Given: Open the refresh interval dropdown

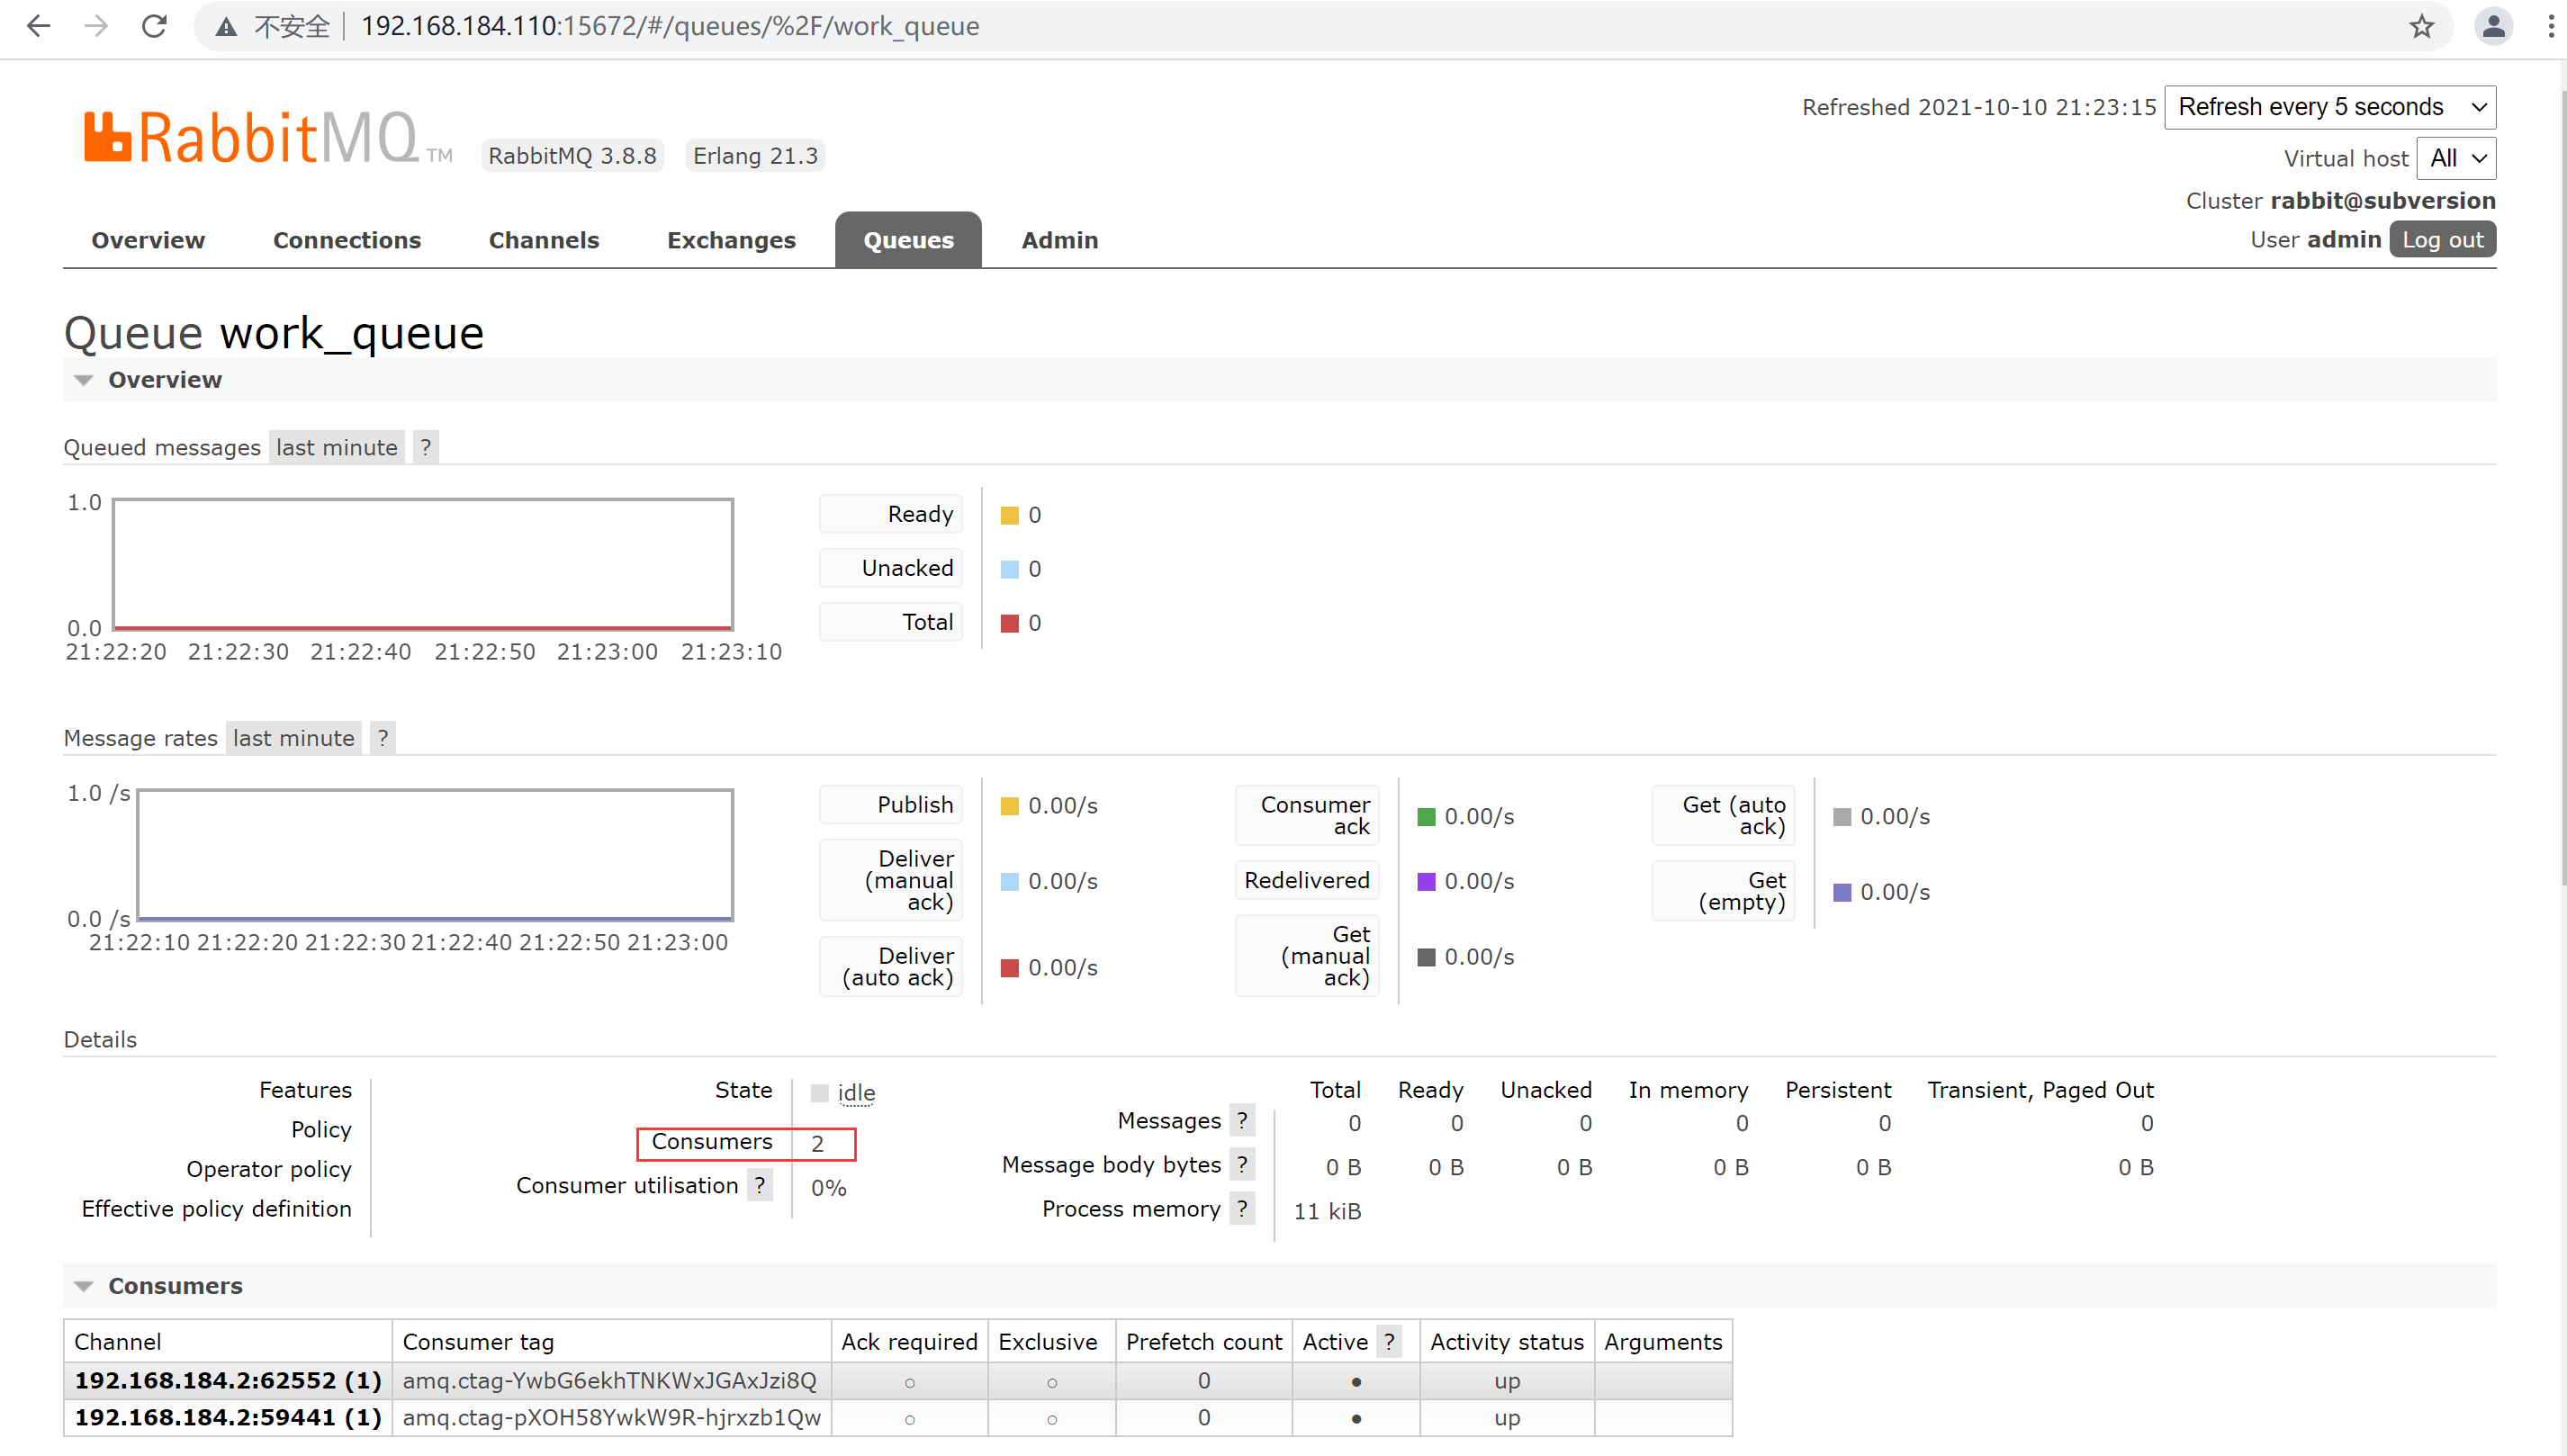Looking at the screenshot, I should pyautogui.click(x=2330, y=107).
